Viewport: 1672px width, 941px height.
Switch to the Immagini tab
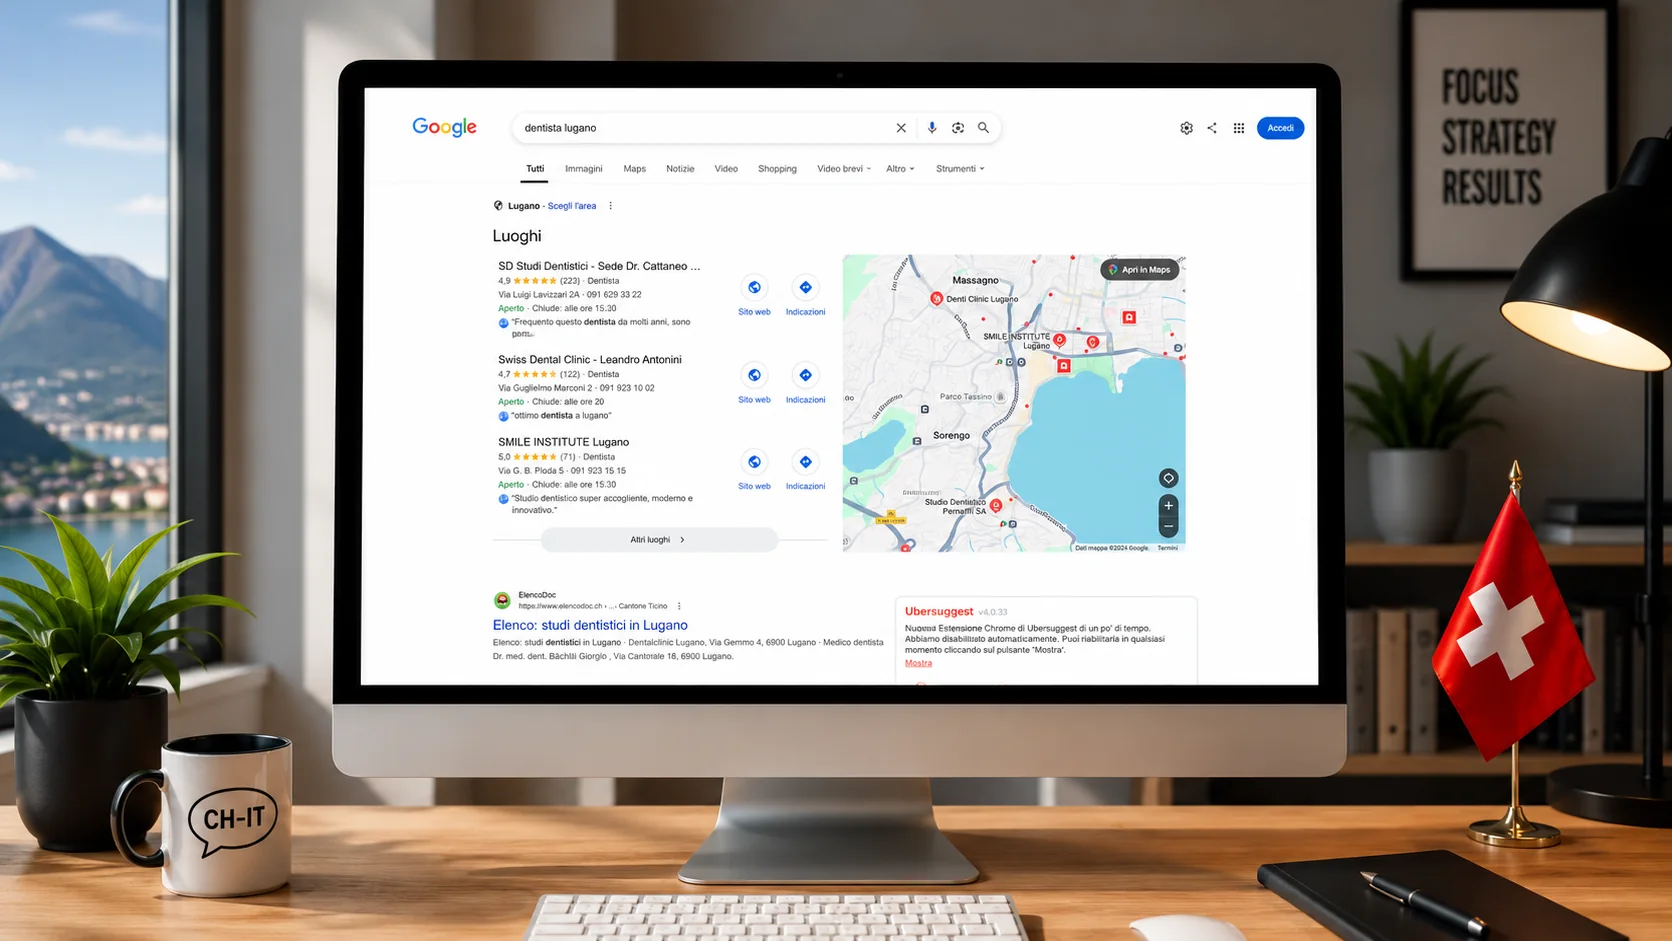[584, 169]
